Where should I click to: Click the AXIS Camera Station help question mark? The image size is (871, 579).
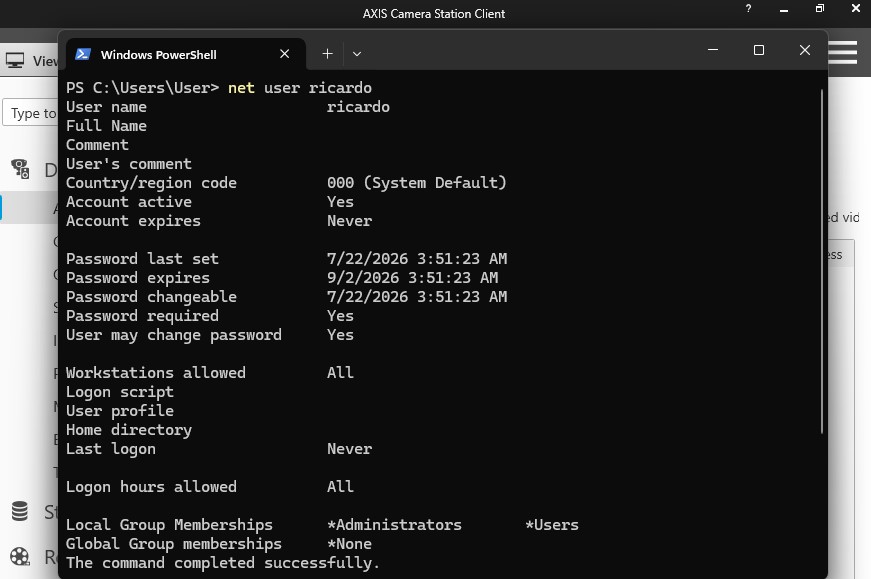tap(748, 8)
